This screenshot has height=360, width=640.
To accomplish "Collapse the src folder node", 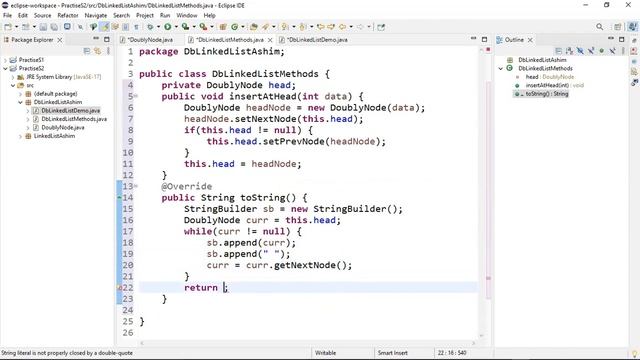I will (x=13, y=86).
